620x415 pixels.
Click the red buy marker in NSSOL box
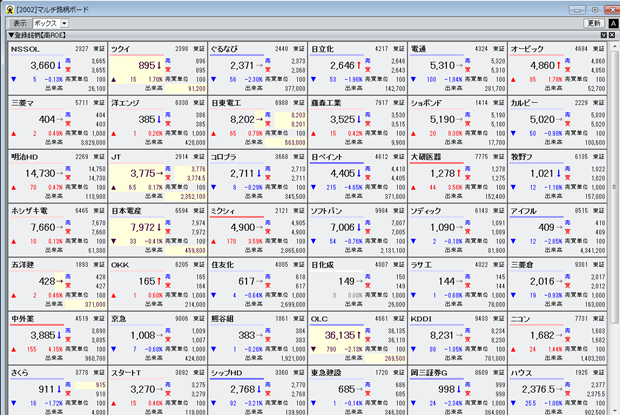point(68,70)
